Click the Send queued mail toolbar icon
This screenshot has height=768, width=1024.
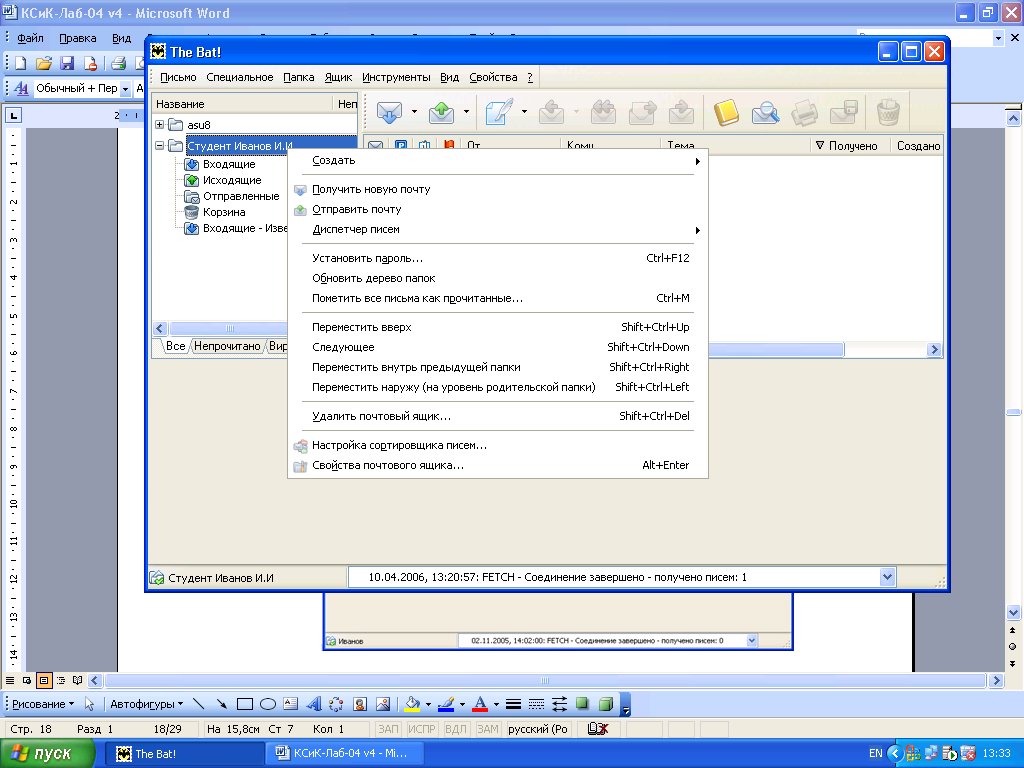pyautogui.click(x=442, y=112)
